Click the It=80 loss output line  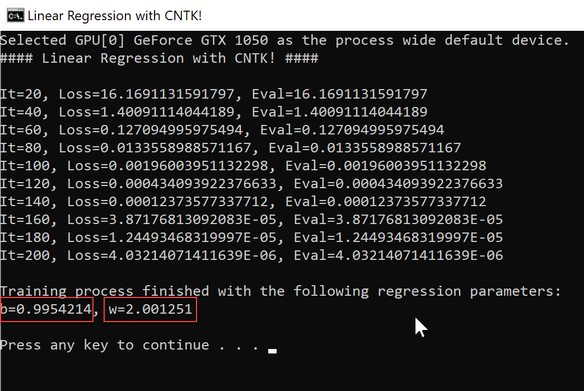click(231, 148)
